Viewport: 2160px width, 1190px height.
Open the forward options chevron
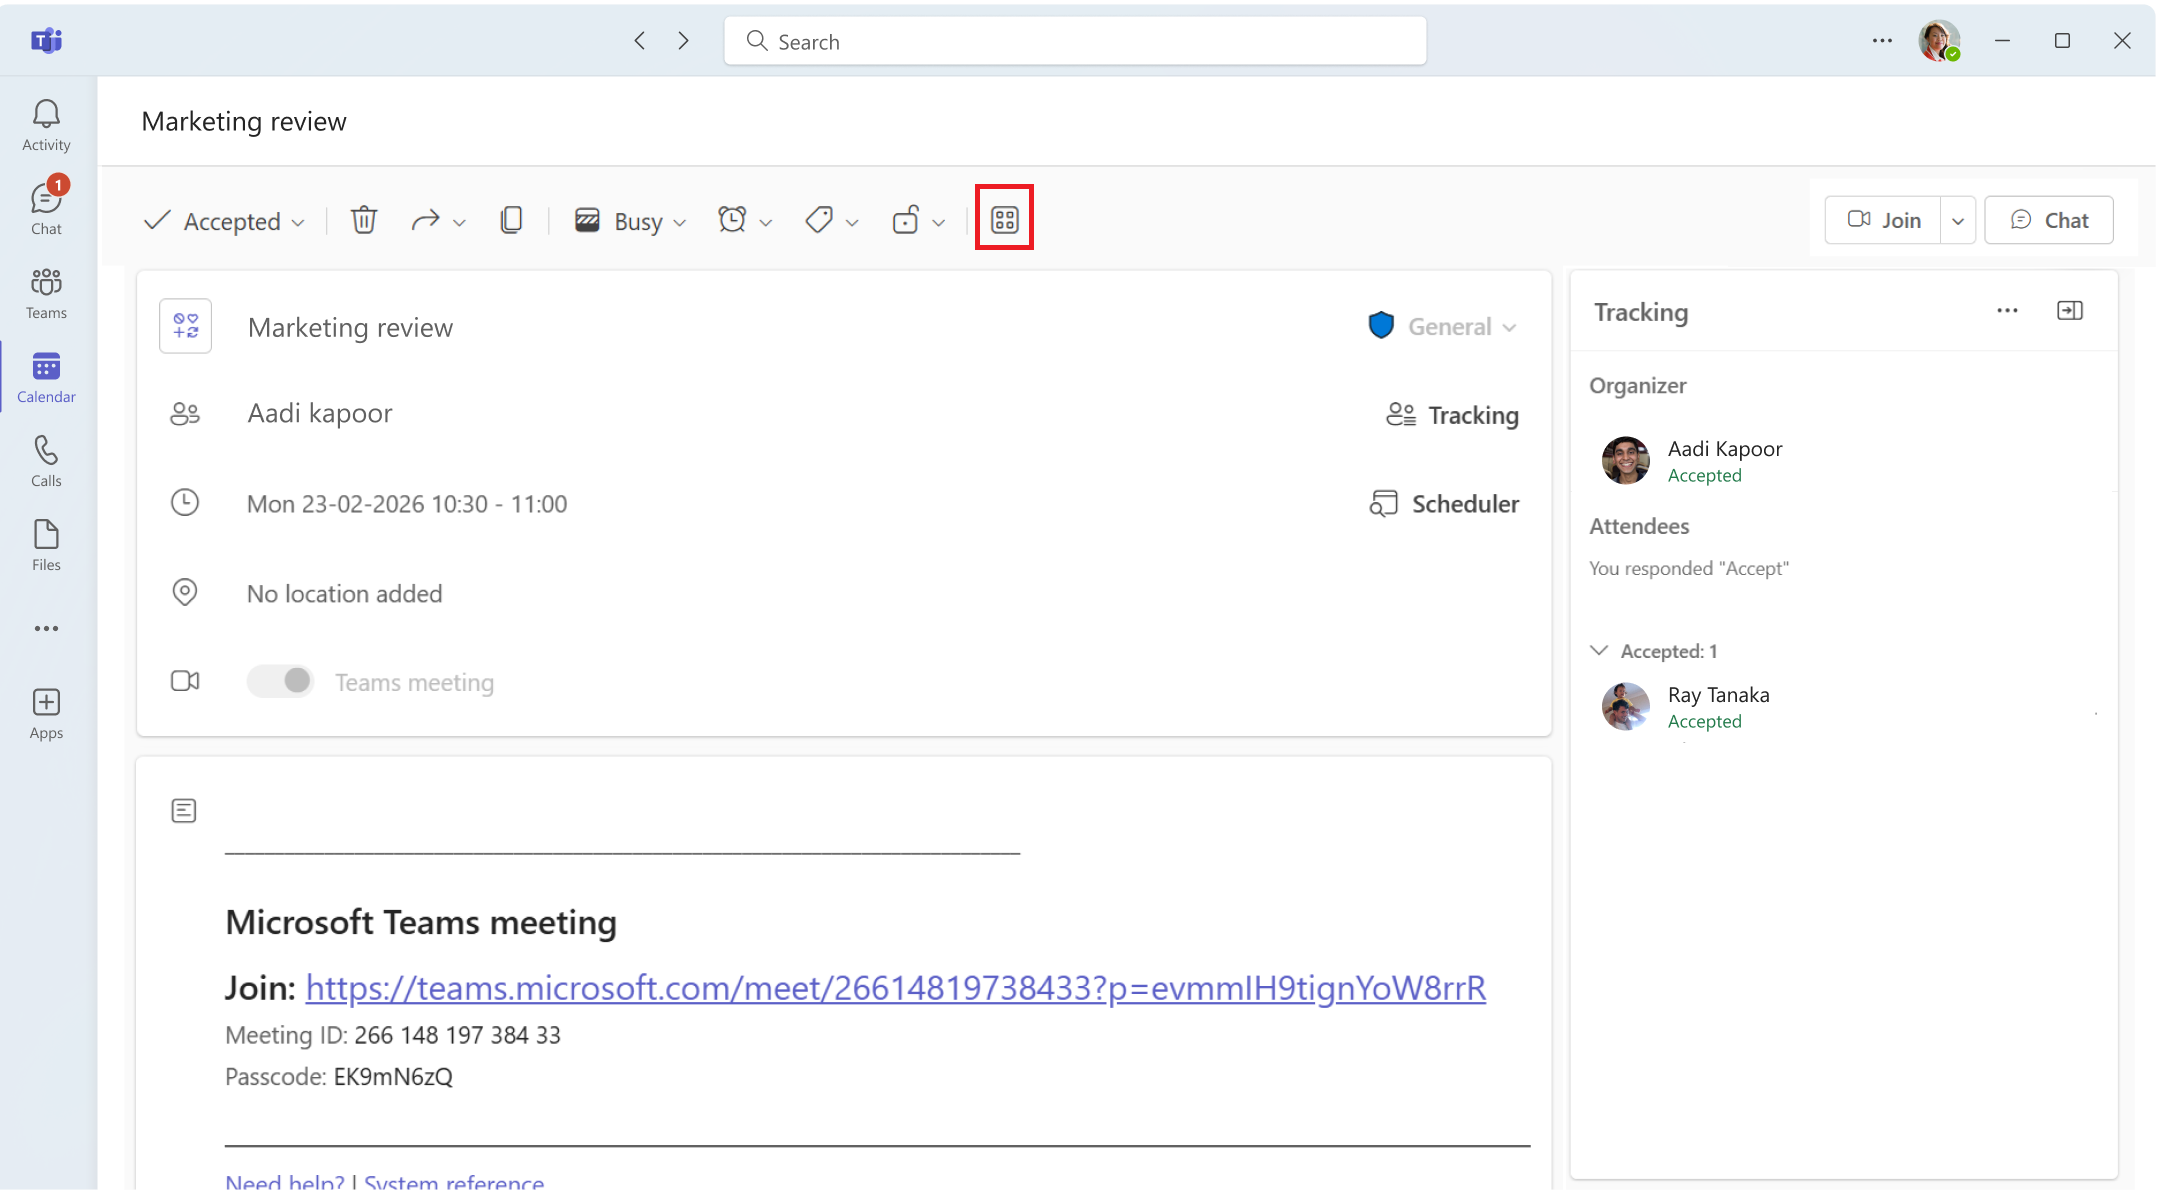(459, 222)
